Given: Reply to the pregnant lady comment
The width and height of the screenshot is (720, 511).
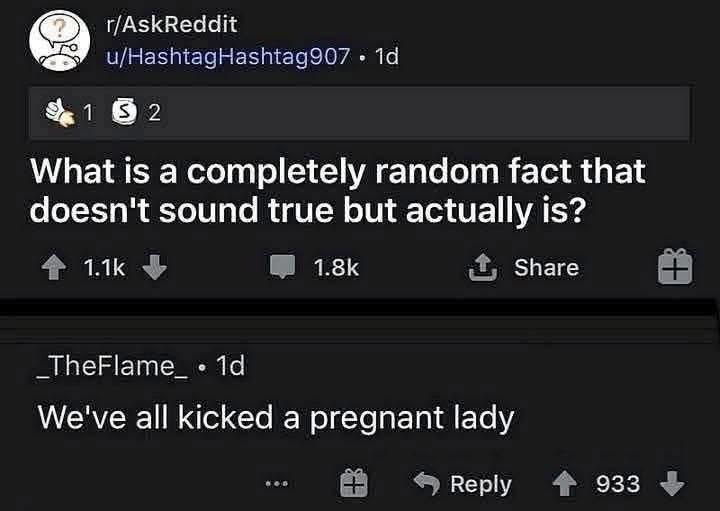Looking at the screenshot, I should pyautogui.click(x=462, y=484).
